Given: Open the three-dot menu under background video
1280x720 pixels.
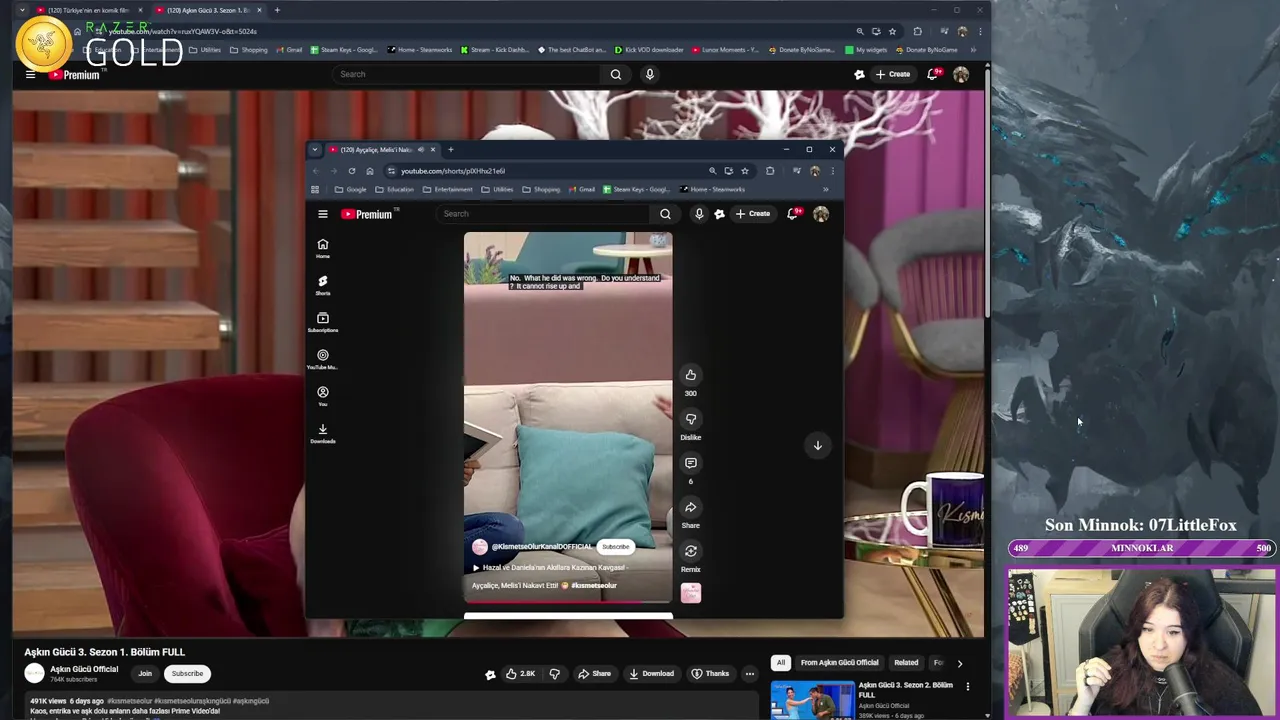Looking at the screenshot, I should coord(749,674).
